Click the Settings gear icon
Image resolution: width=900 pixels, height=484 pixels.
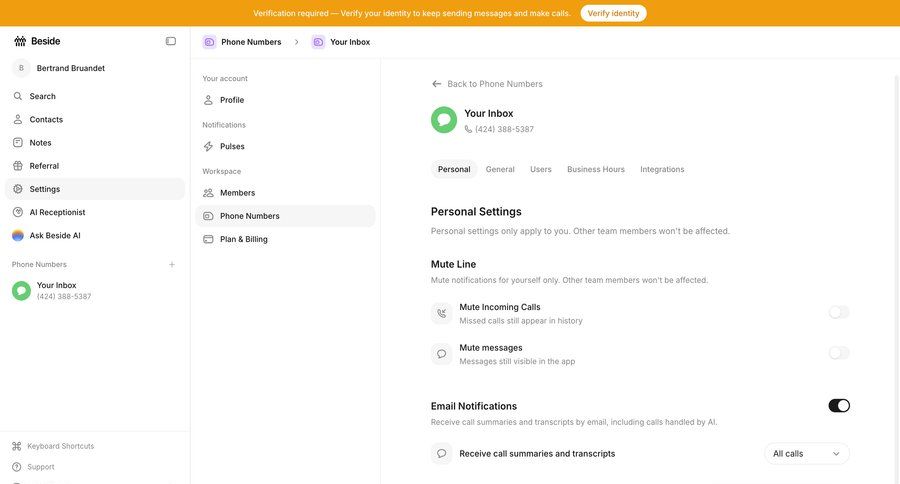pos(18,189)
